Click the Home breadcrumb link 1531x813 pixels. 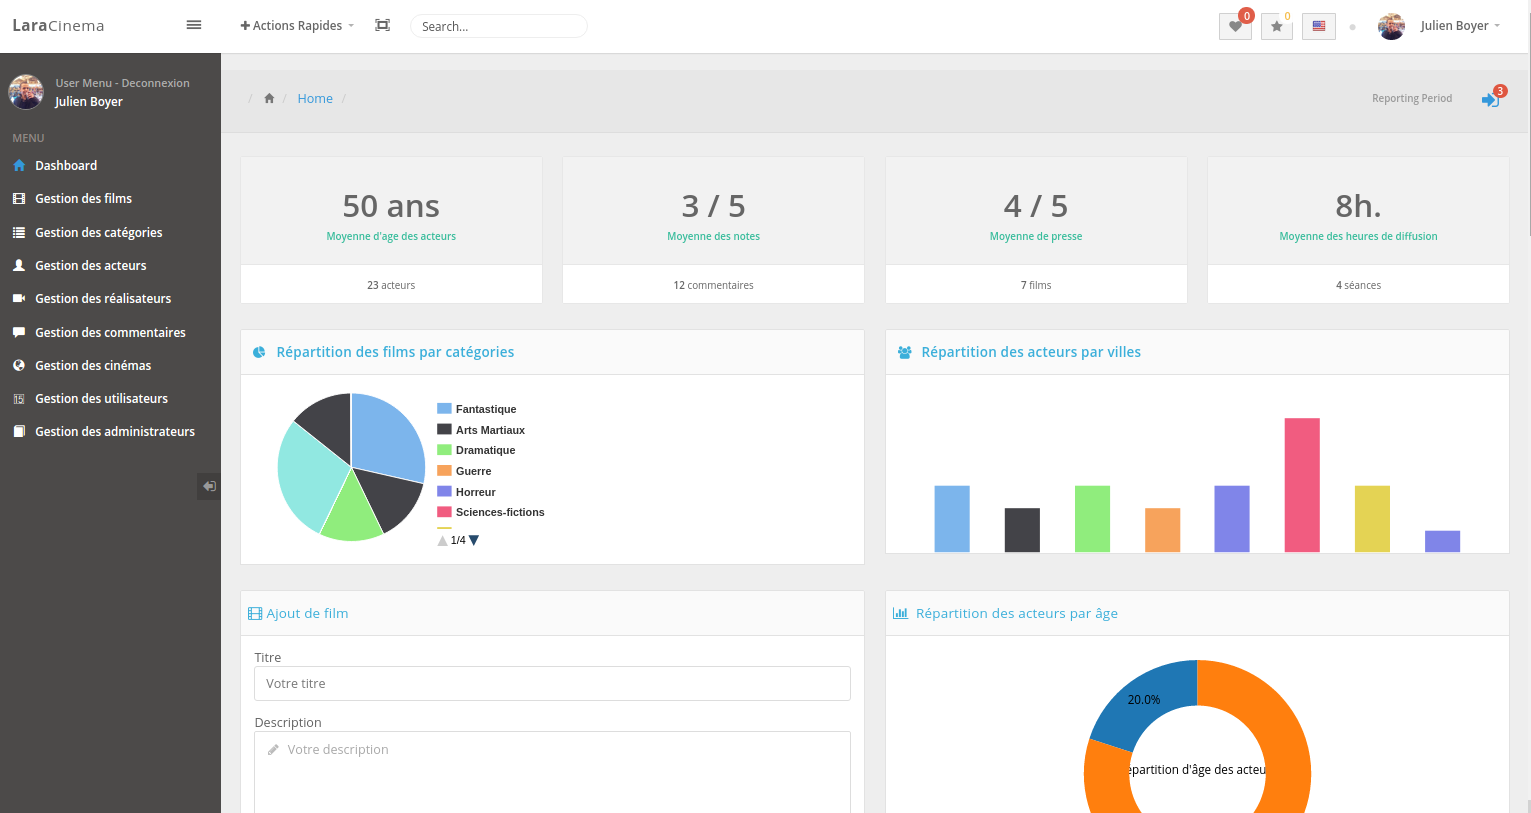pyautogui.click(x=315, y=98)
